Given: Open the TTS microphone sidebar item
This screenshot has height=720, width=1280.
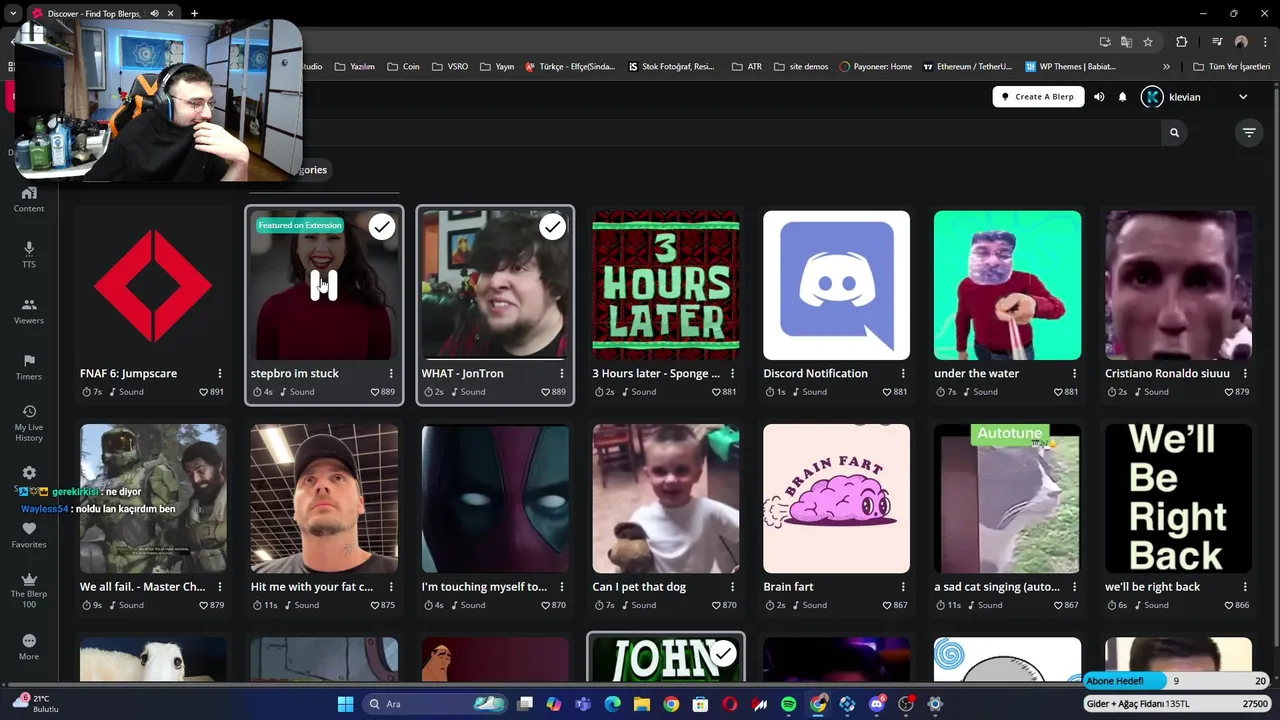Looking at the screenshot, I should click(29, 255).
